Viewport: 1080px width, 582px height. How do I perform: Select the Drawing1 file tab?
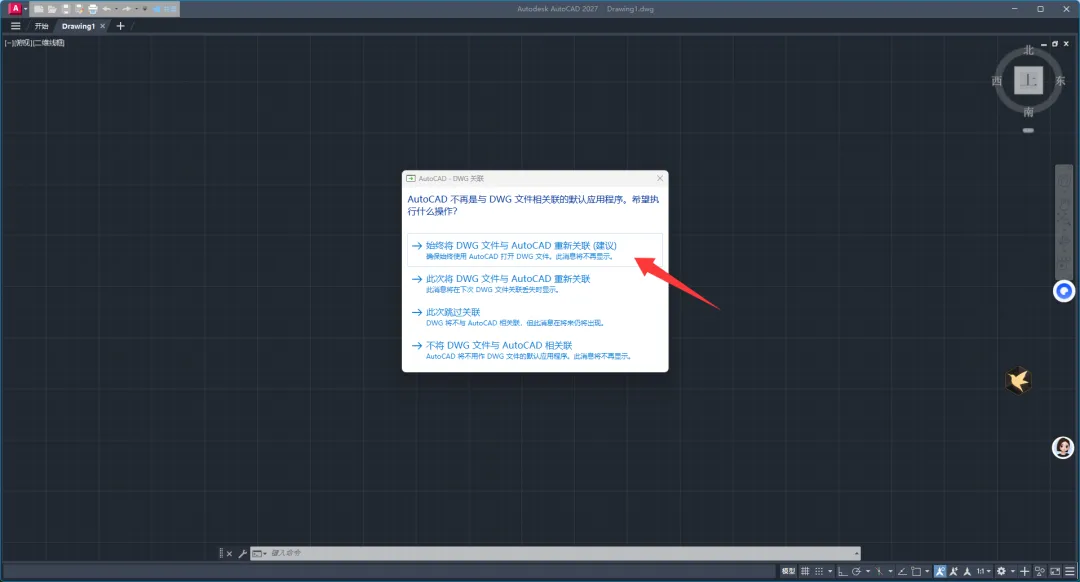(78, 26)
